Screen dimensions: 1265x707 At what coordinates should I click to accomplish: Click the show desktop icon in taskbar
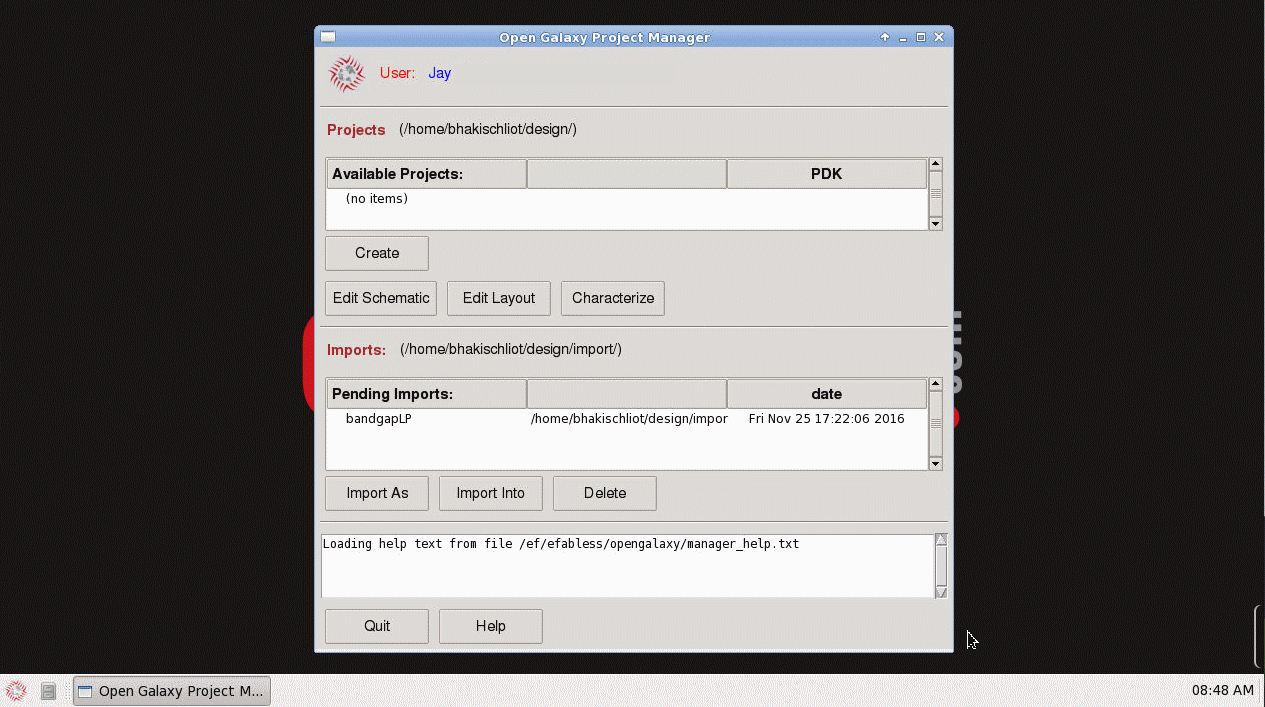(48, 690)
